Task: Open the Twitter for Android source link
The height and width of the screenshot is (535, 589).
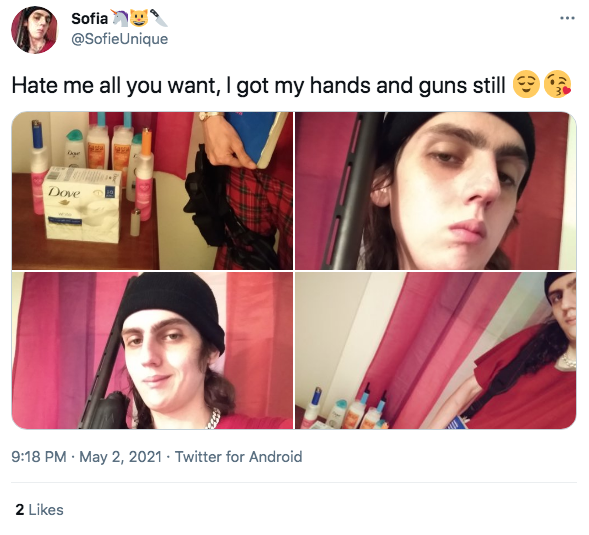Action: [x=239, y=457]
